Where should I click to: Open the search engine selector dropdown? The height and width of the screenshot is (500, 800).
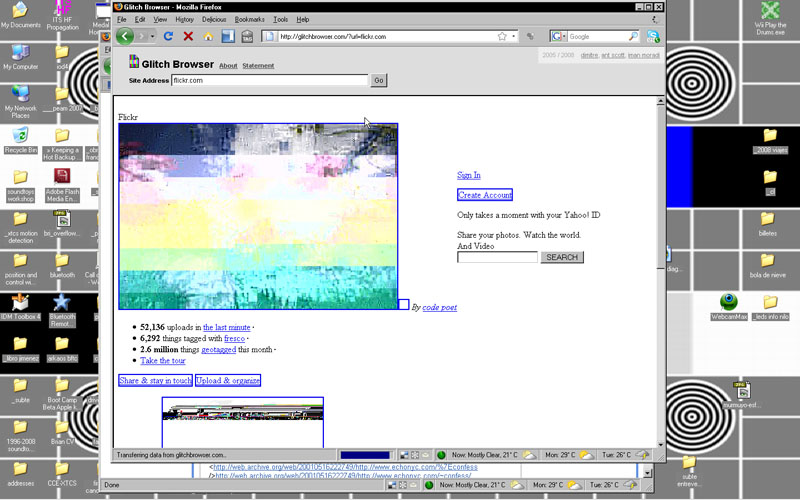tap(559, 36)
